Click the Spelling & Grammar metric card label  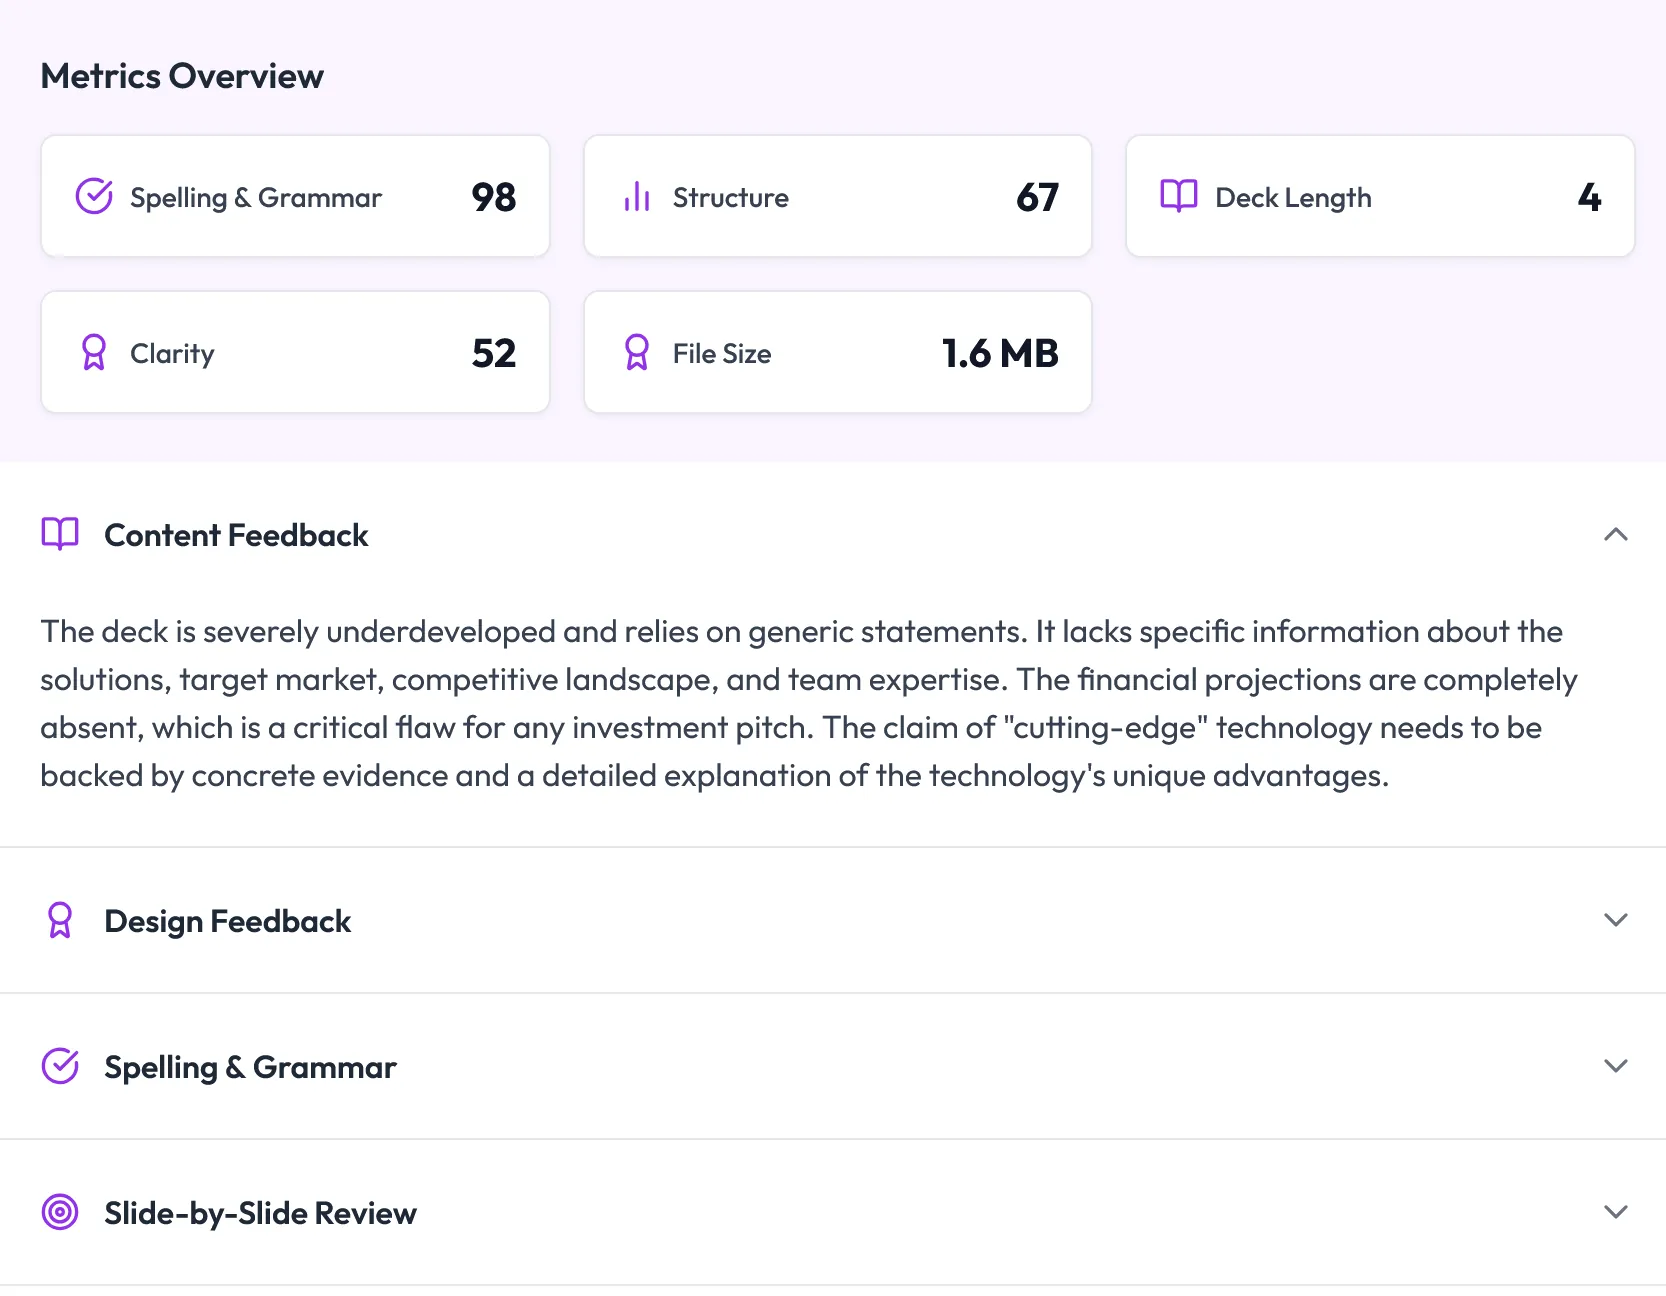(256, 198)
